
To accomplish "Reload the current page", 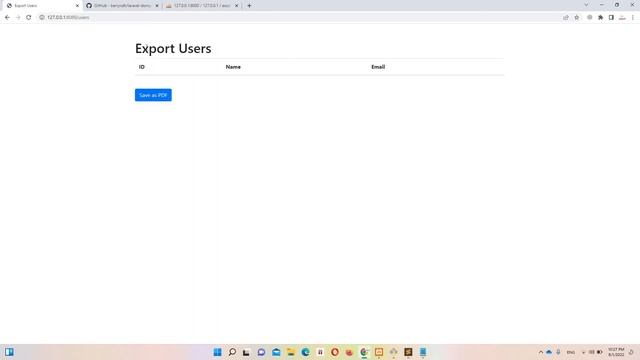I will click(x=29, y=18).
